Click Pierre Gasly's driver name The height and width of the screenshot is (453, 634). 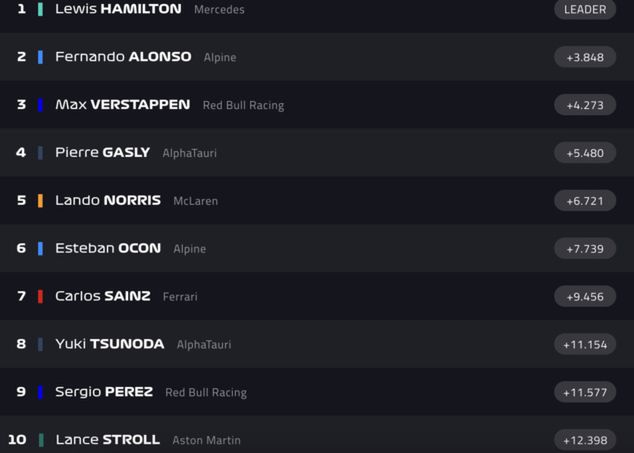(102, 153)
